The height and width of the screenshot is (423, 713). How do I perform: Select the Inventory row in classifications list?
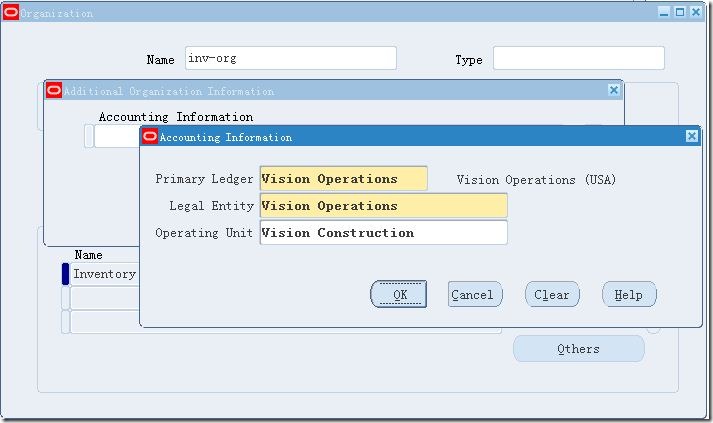105,274
